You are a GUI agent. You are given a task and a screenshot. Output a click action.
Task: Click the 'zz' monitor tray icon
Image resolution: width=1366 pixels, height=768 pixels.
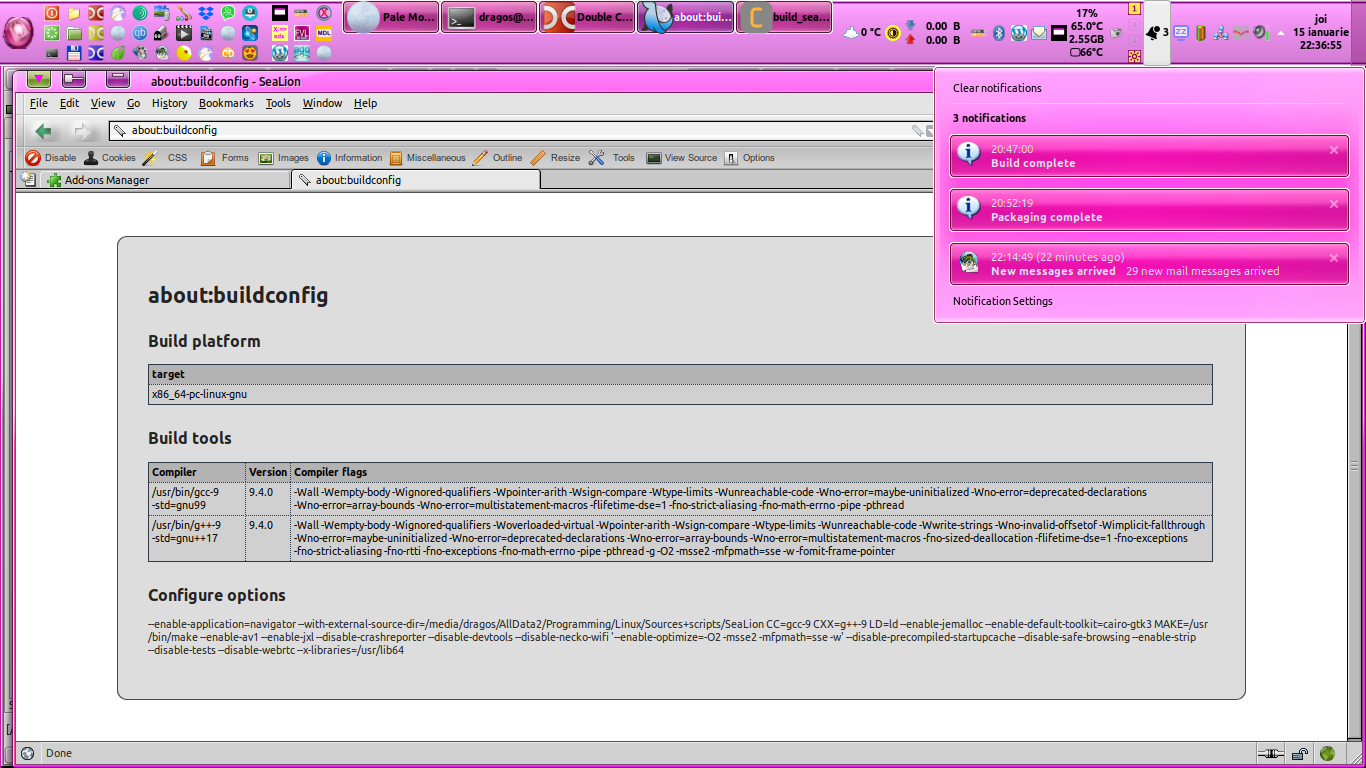point(1181,32)
